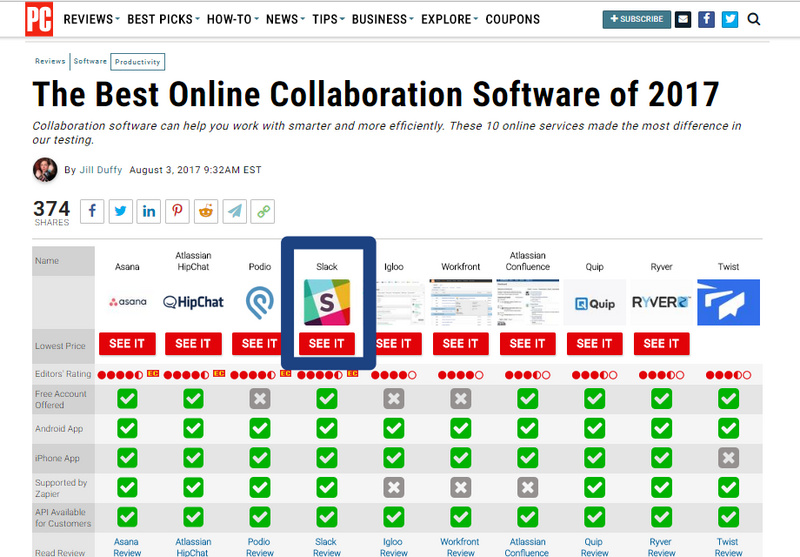The height and width of the screenshot is (557, 800).
Task: Share article on Facebook
Action: (92, 211)
